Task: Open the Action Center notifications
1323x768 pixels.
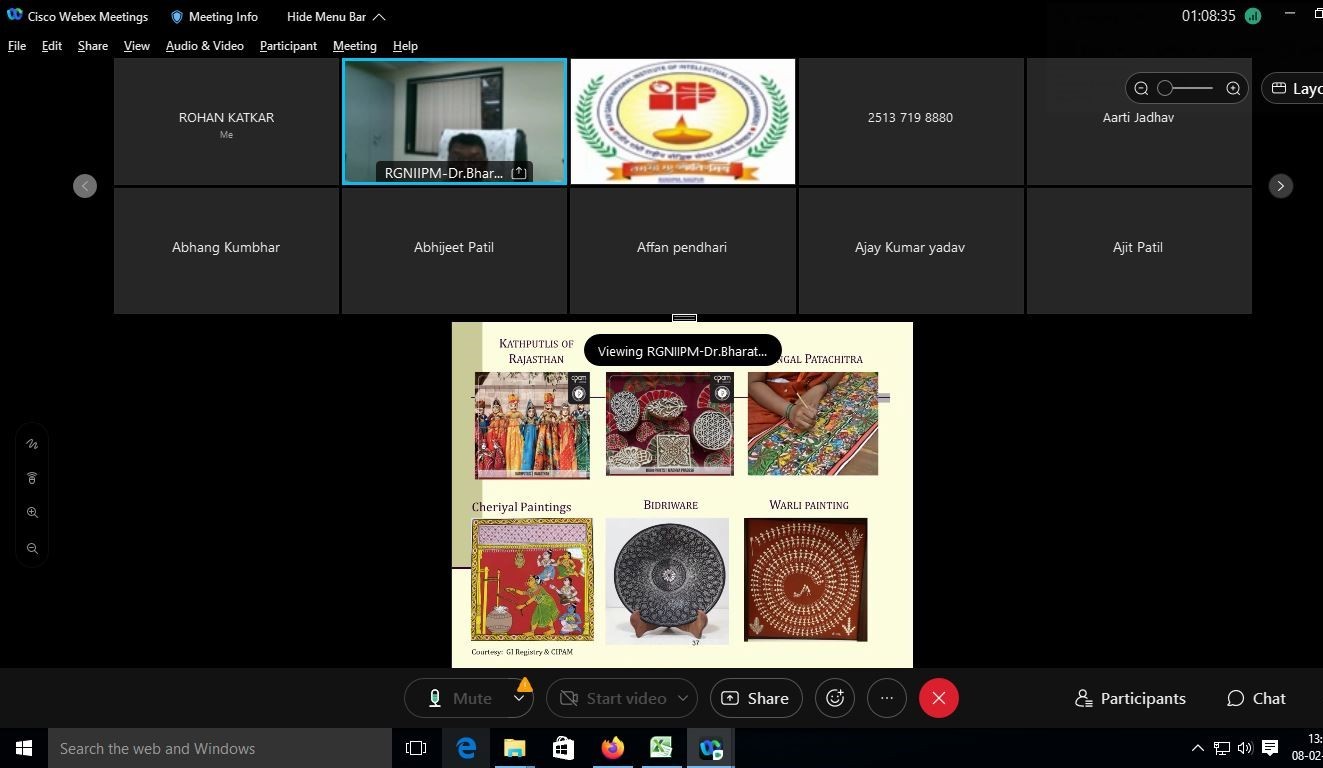Action: click(x=1270, y=748)
